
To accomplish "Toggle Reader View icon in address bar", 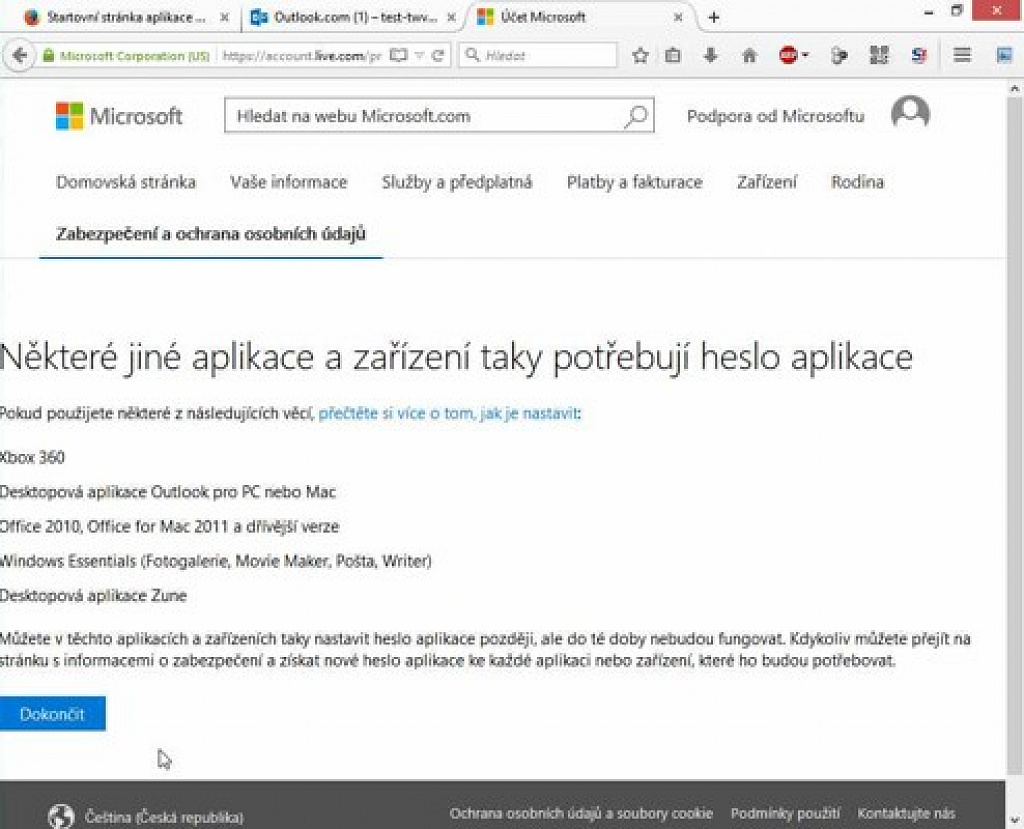I will click(x=398, y=56).
